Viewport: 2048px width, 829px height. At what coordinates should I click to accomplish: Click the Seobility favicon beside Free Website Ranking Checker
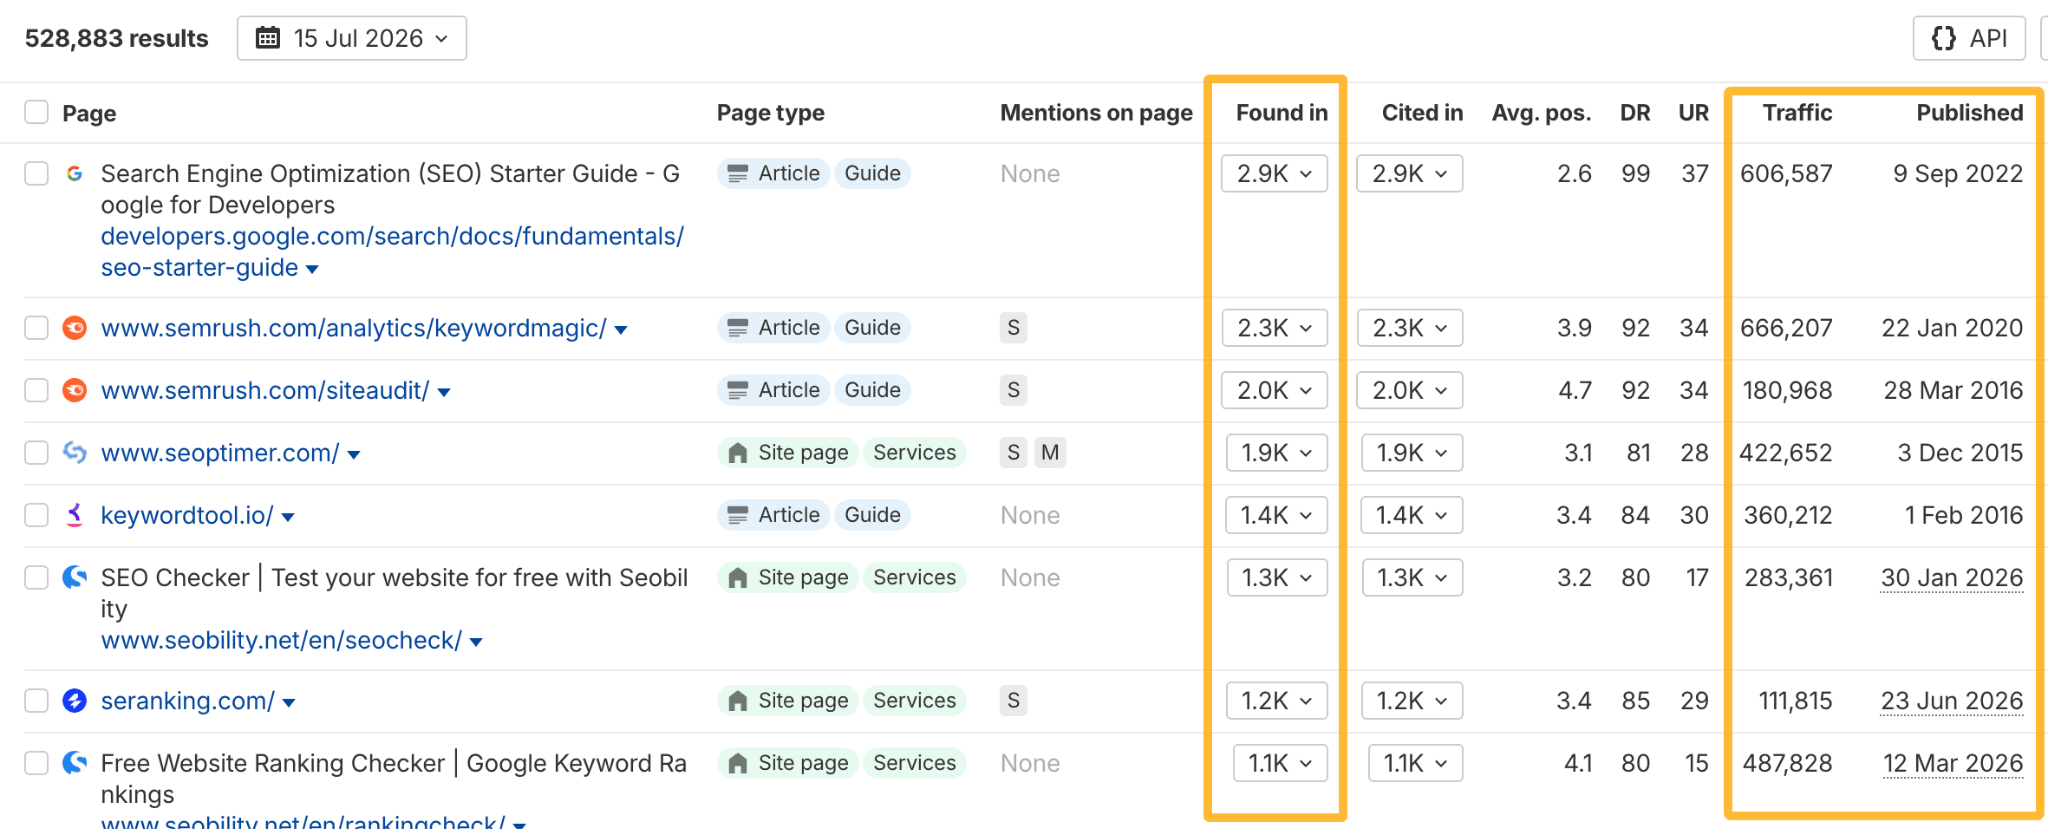point(74,763)
